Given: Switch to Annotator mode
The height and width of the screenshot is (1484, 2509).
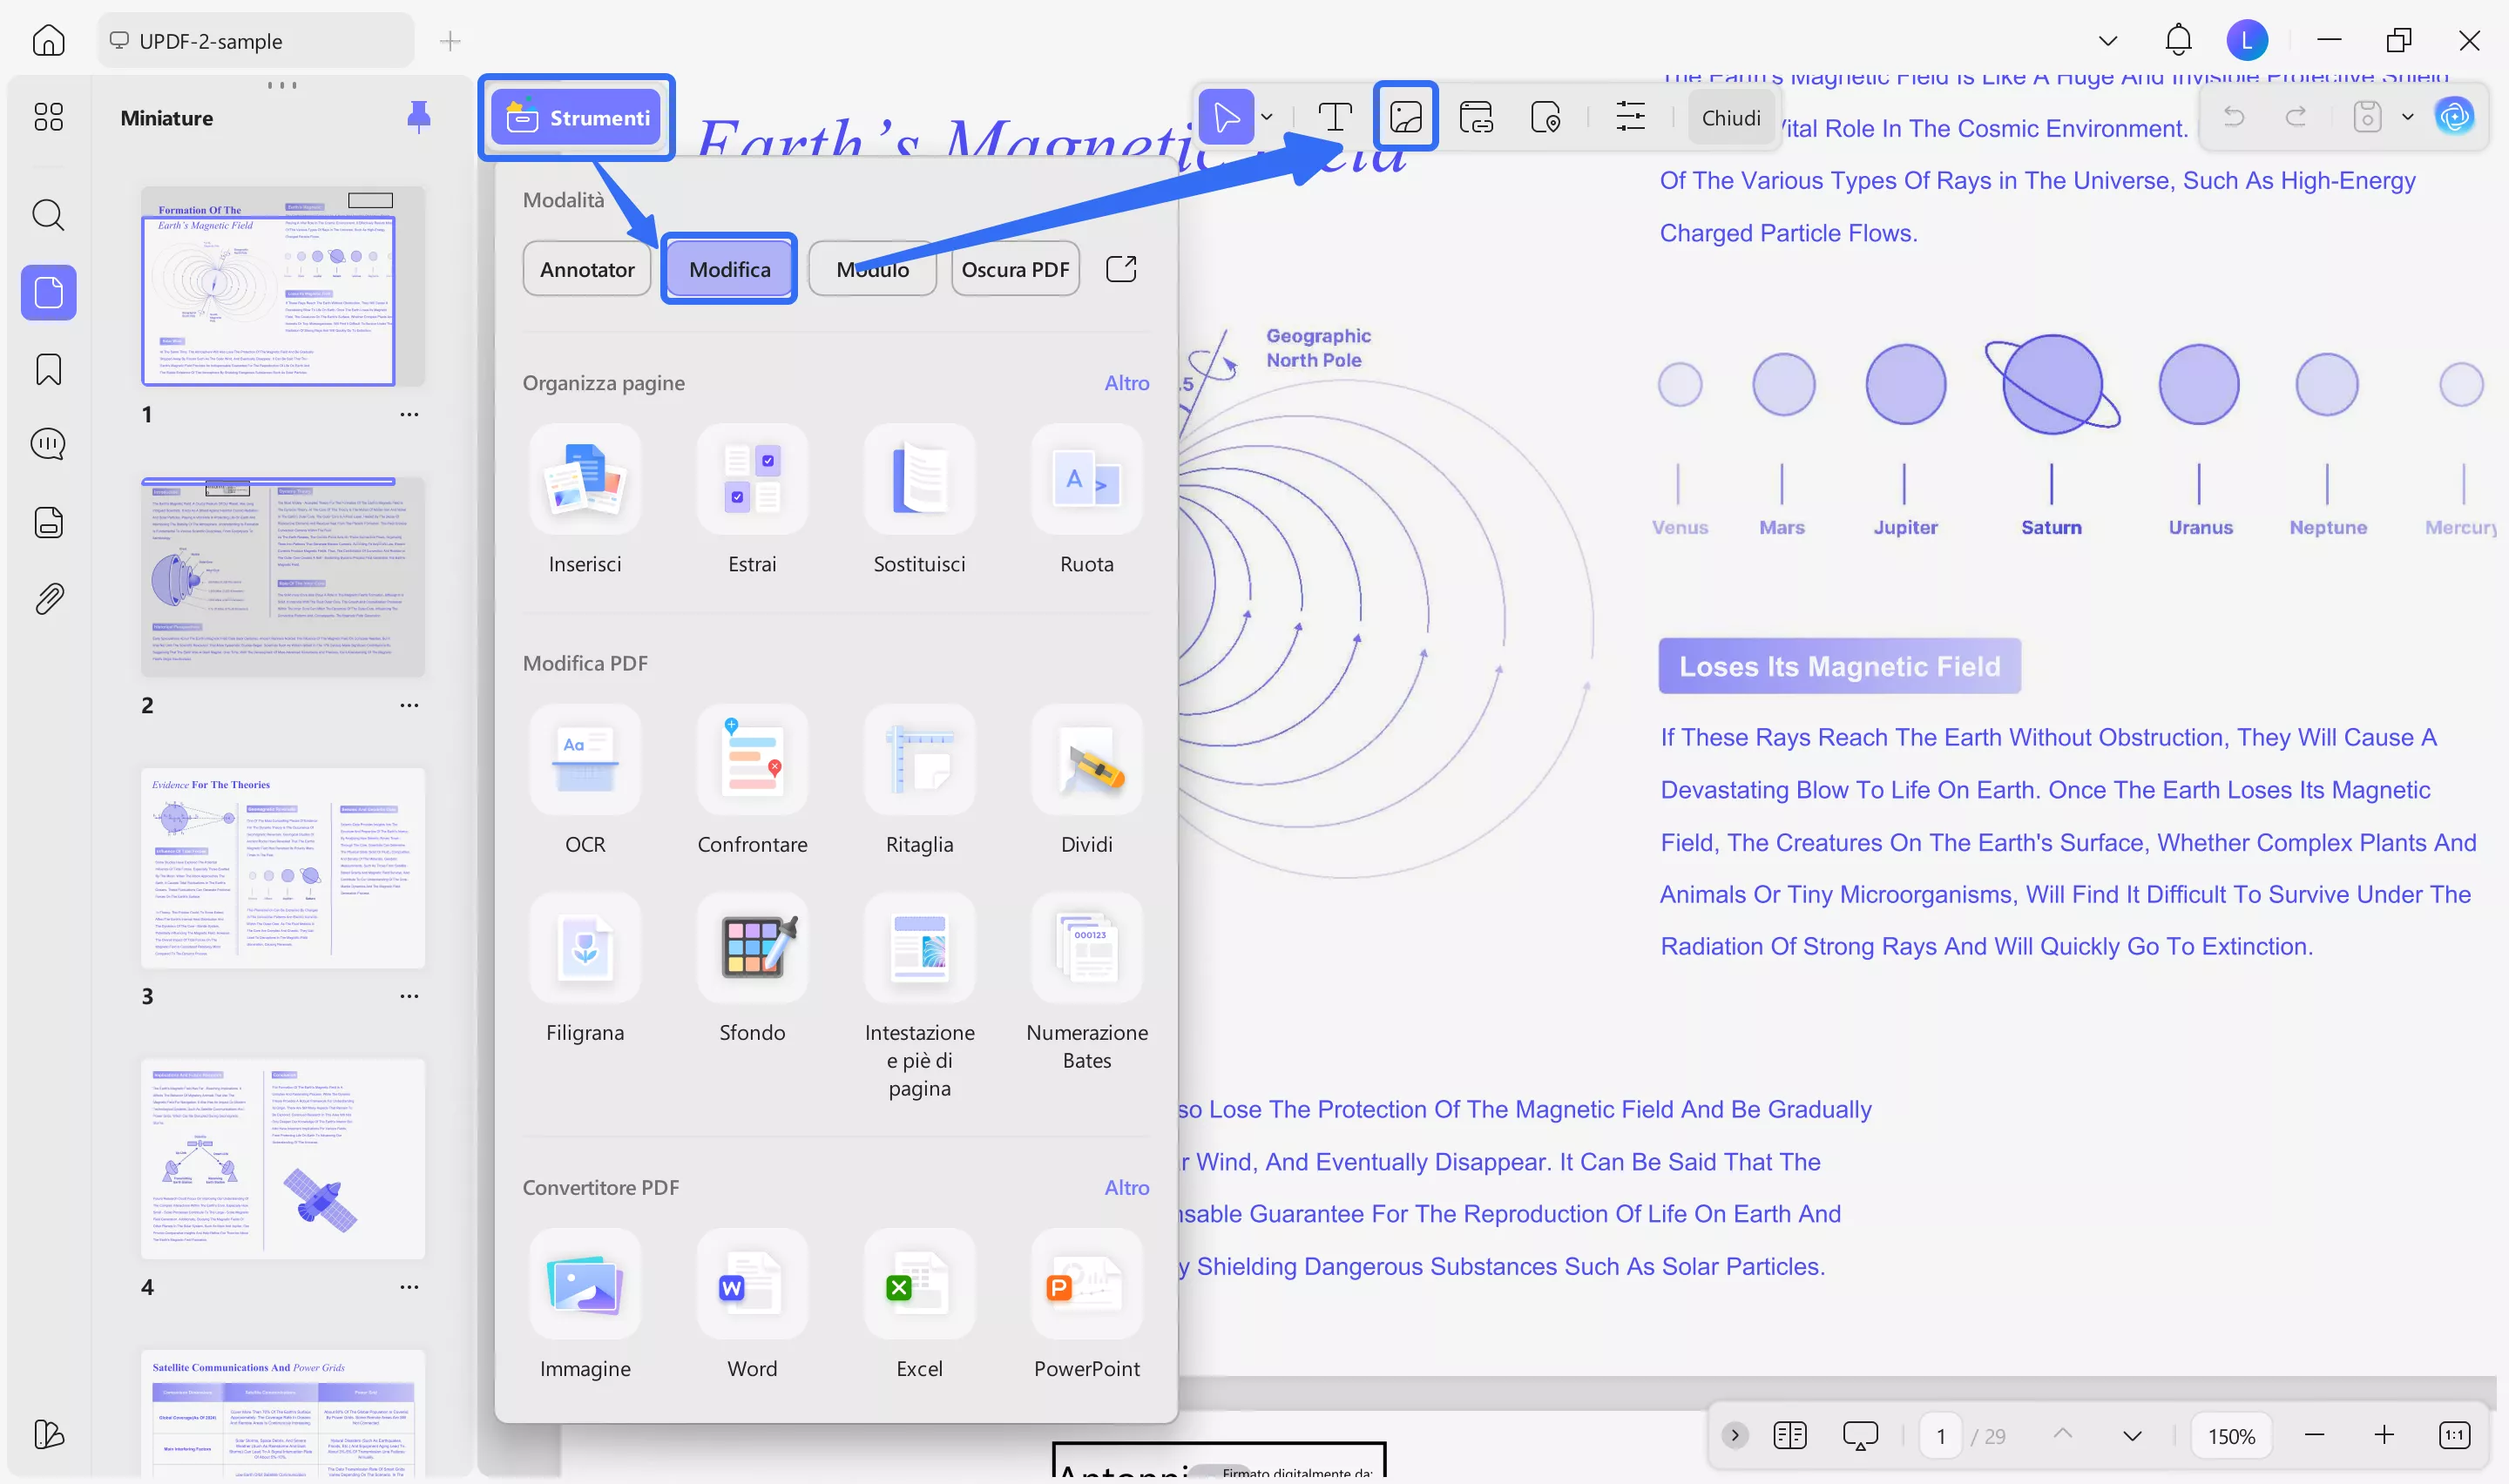Looking at the screenshot, I should tap(587, 269).
